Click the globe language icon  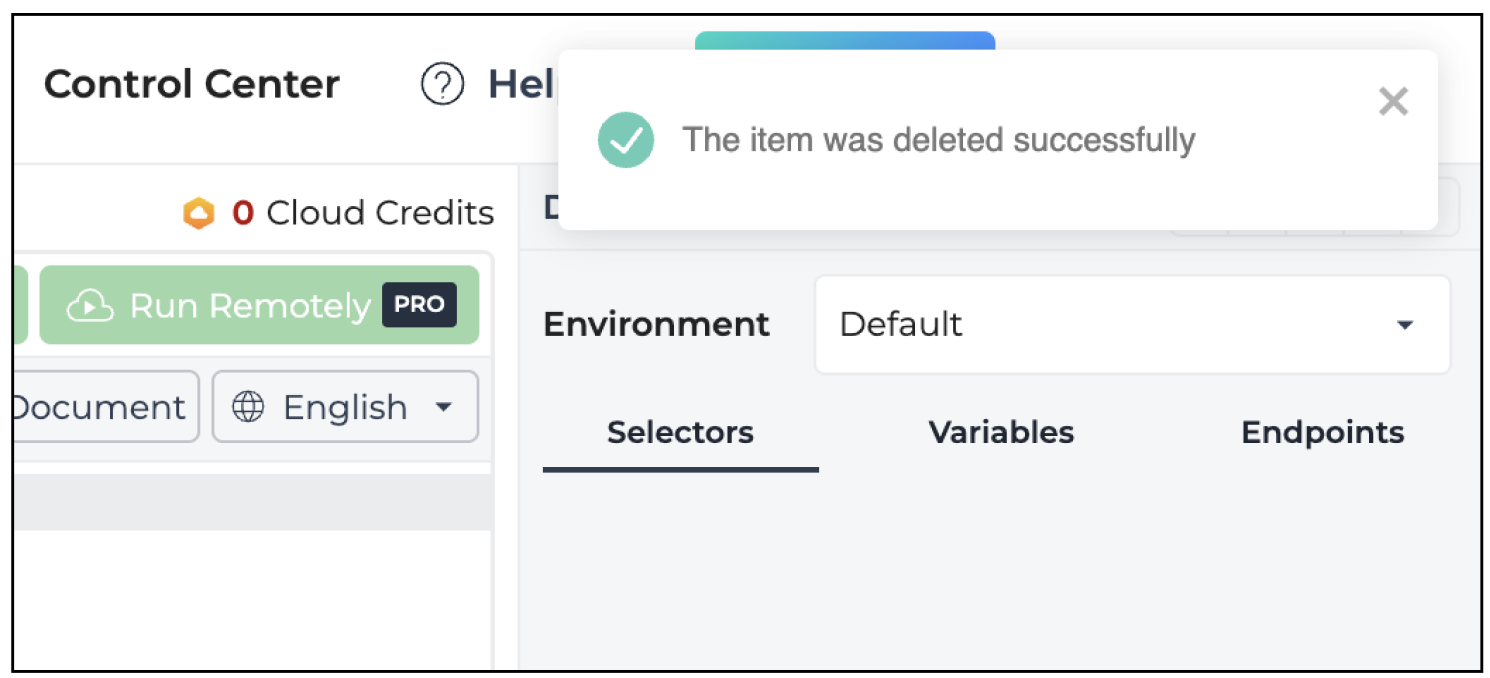[248, 407]
